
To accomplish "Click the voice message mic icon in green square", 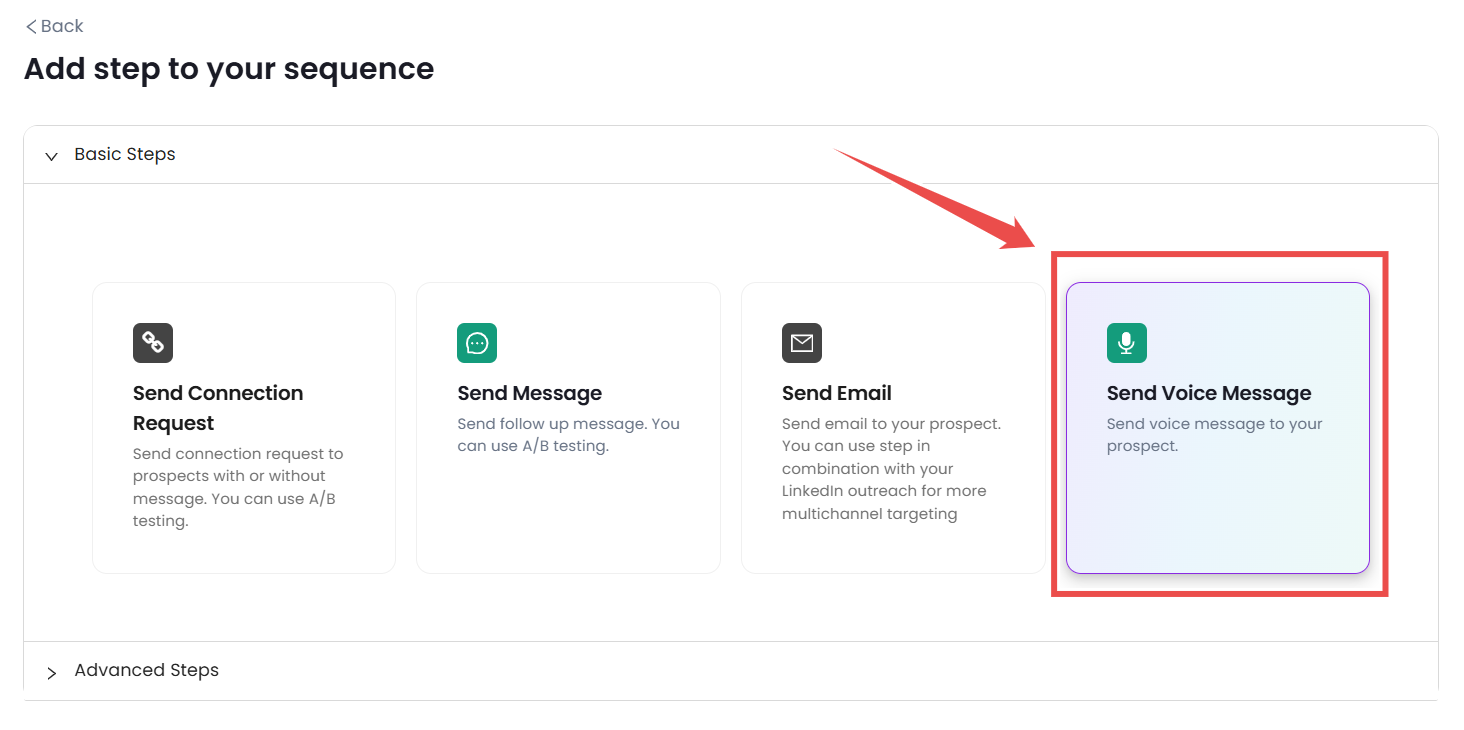I will coord(1127,343).
